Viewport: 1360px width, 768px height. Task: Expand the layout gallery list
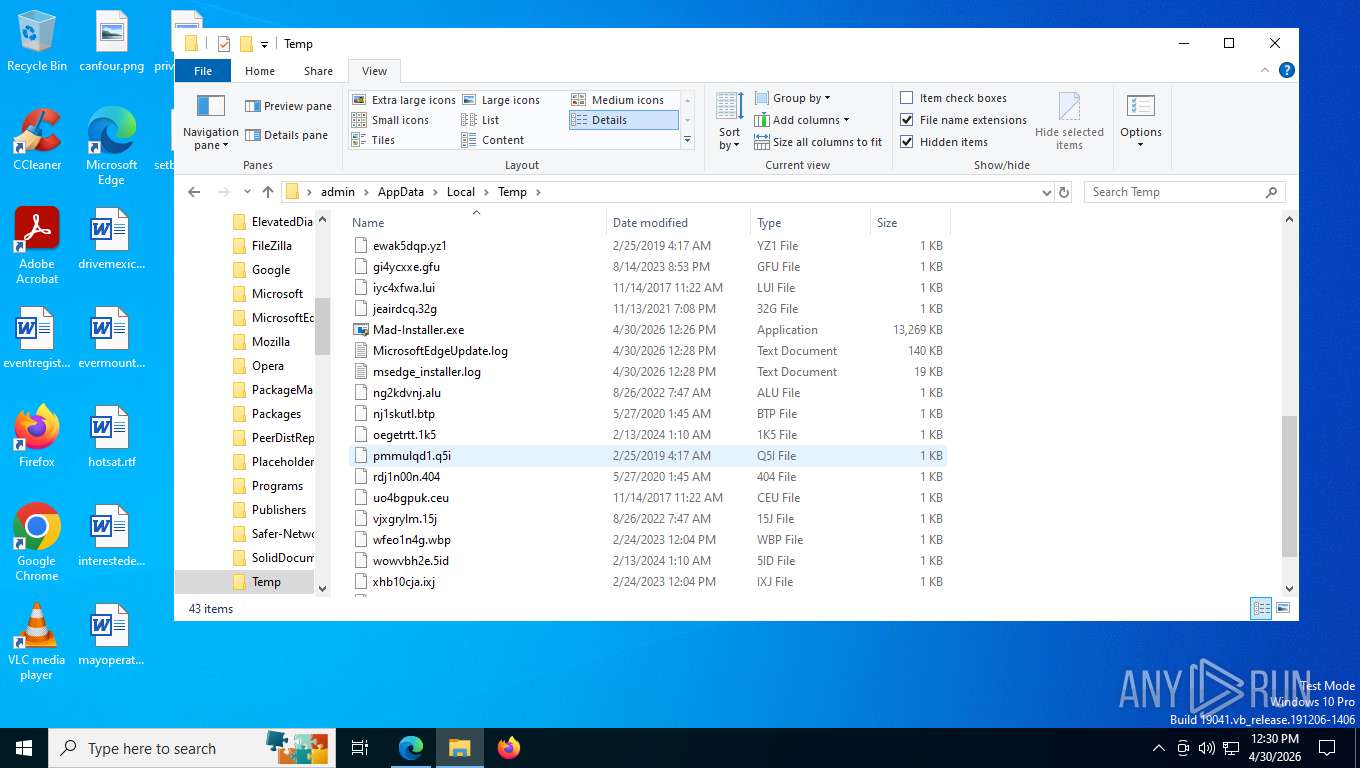[687, 141]
